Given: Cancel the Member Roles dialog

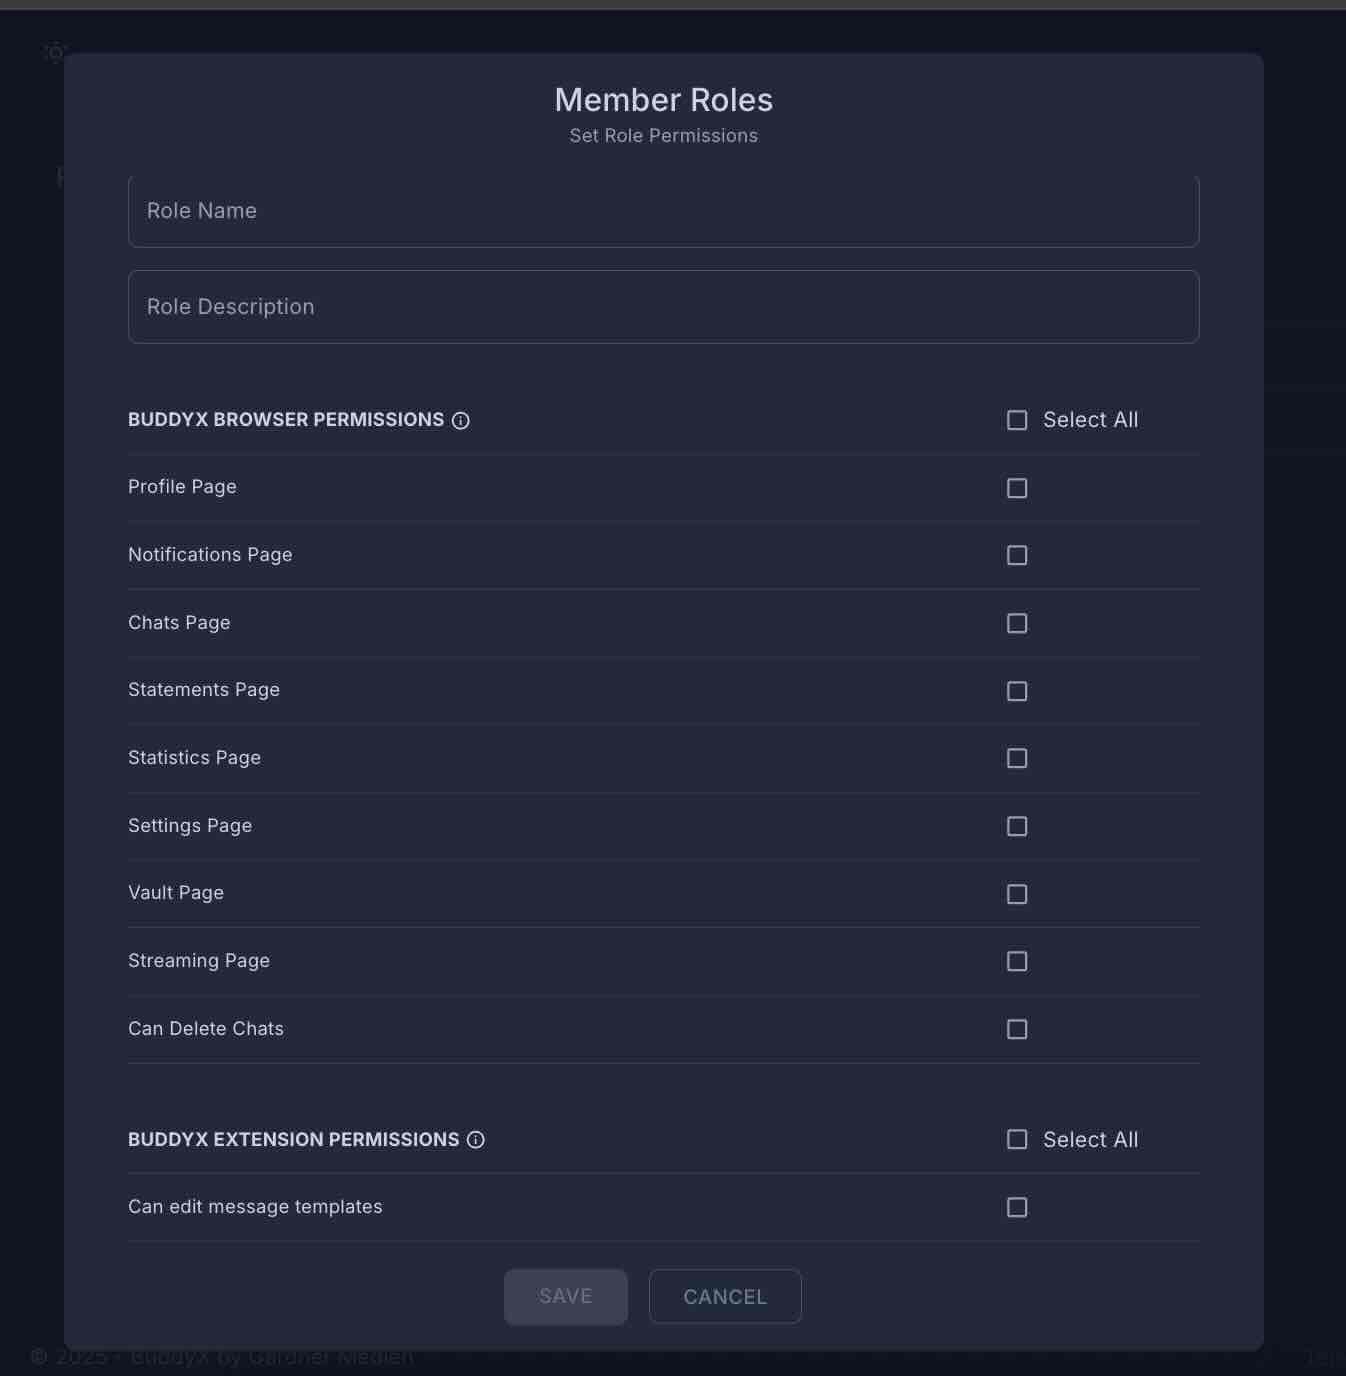Looking at the screenshot, I should [x=725, y=1297].
